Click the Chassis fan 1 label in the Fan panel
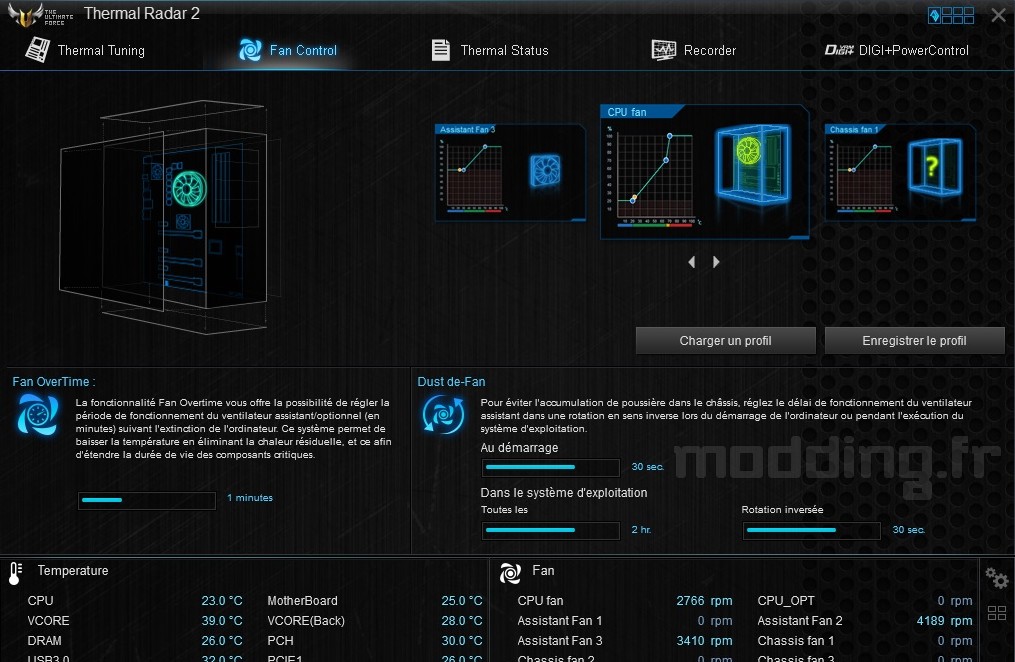 (x=796, y=641)
